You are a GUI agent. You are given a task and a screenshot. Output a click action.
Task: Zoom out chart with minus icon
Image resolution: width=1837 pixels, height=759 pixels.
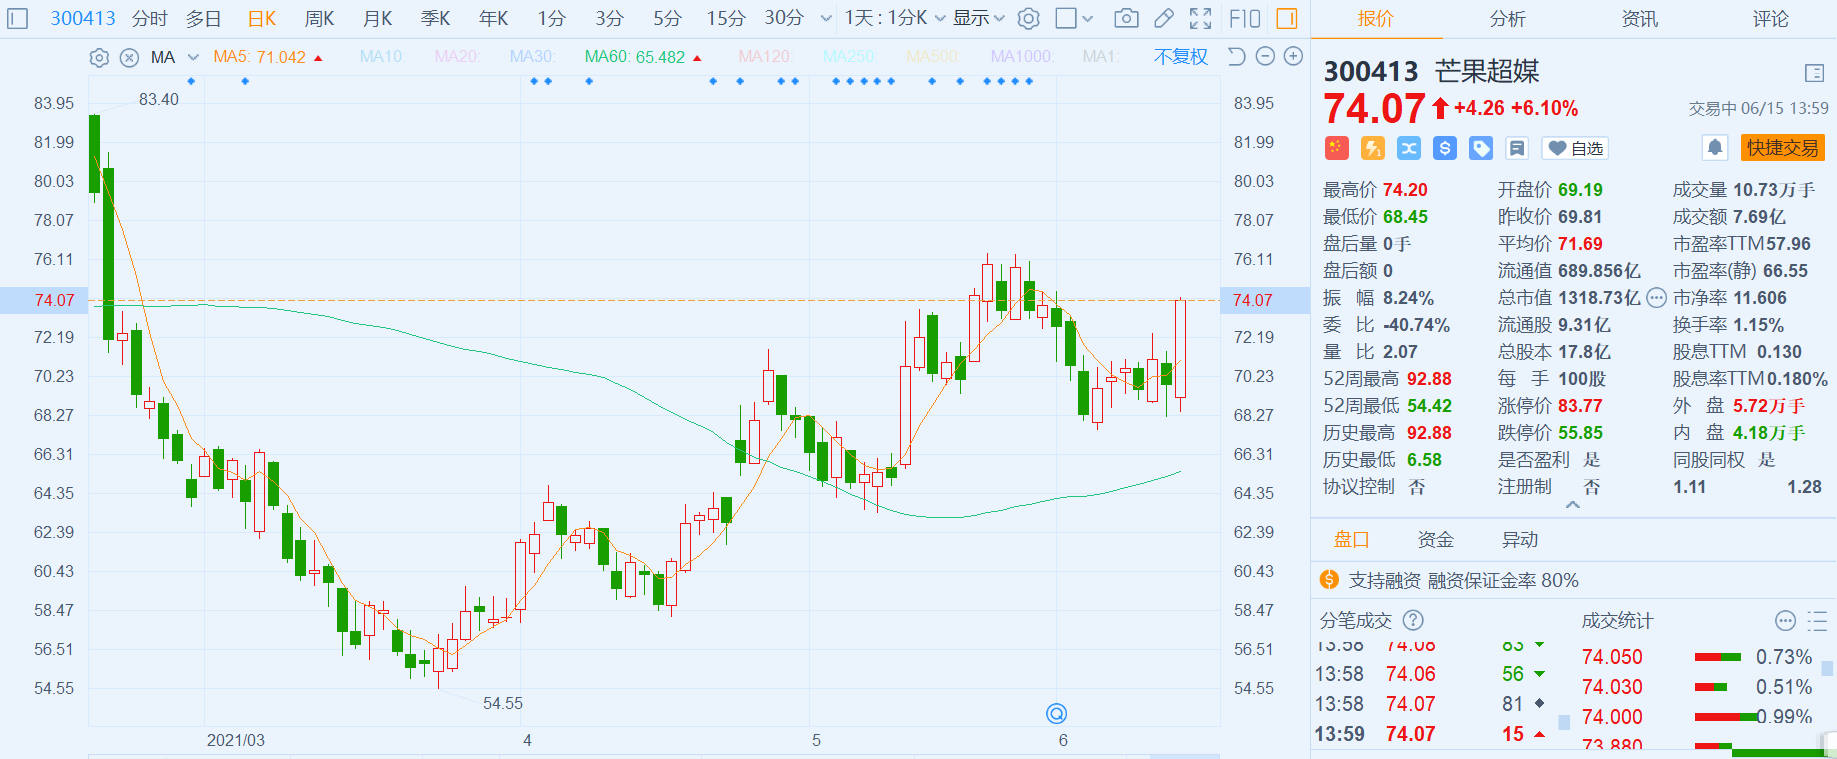coord(1265,56)
